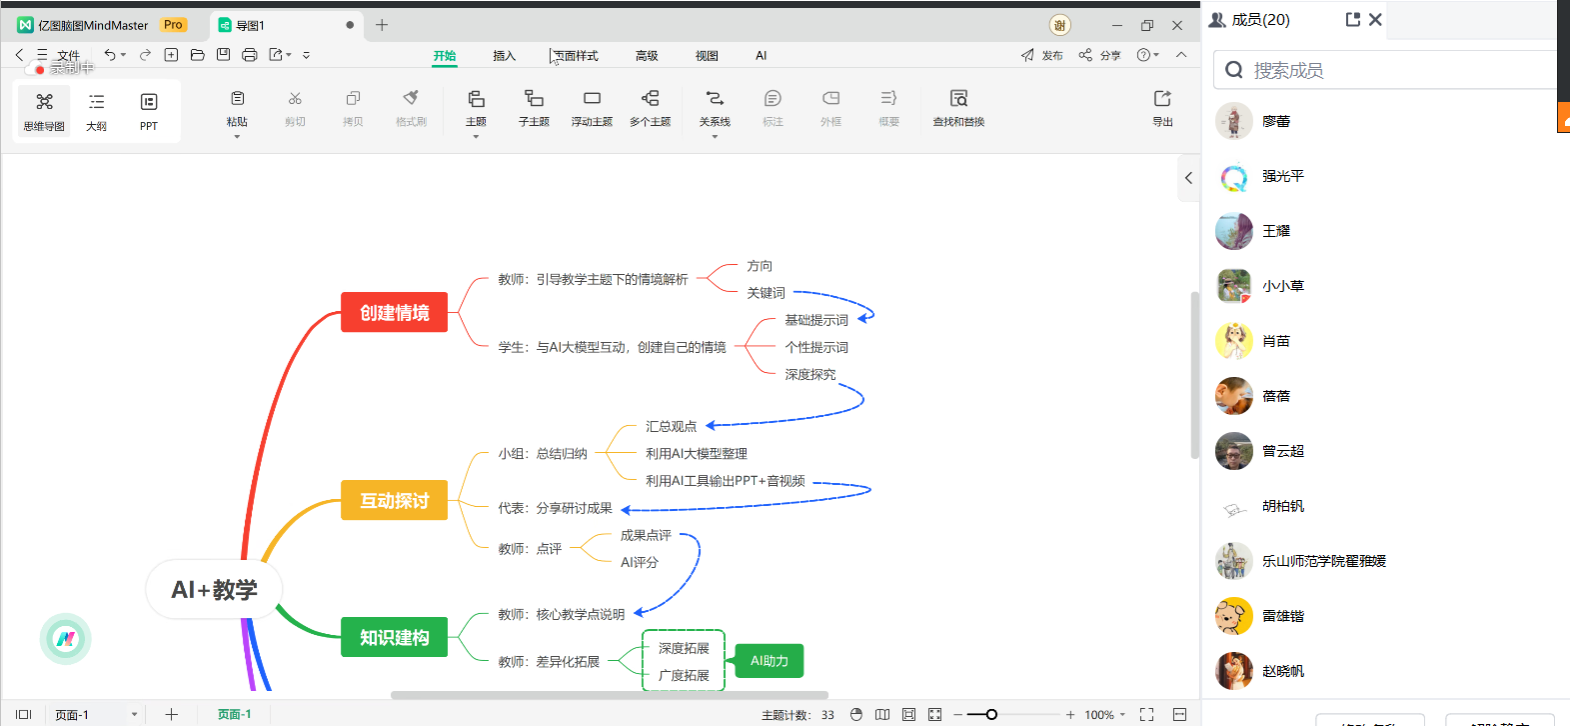Click the undo arrow icon

[109, 55]
